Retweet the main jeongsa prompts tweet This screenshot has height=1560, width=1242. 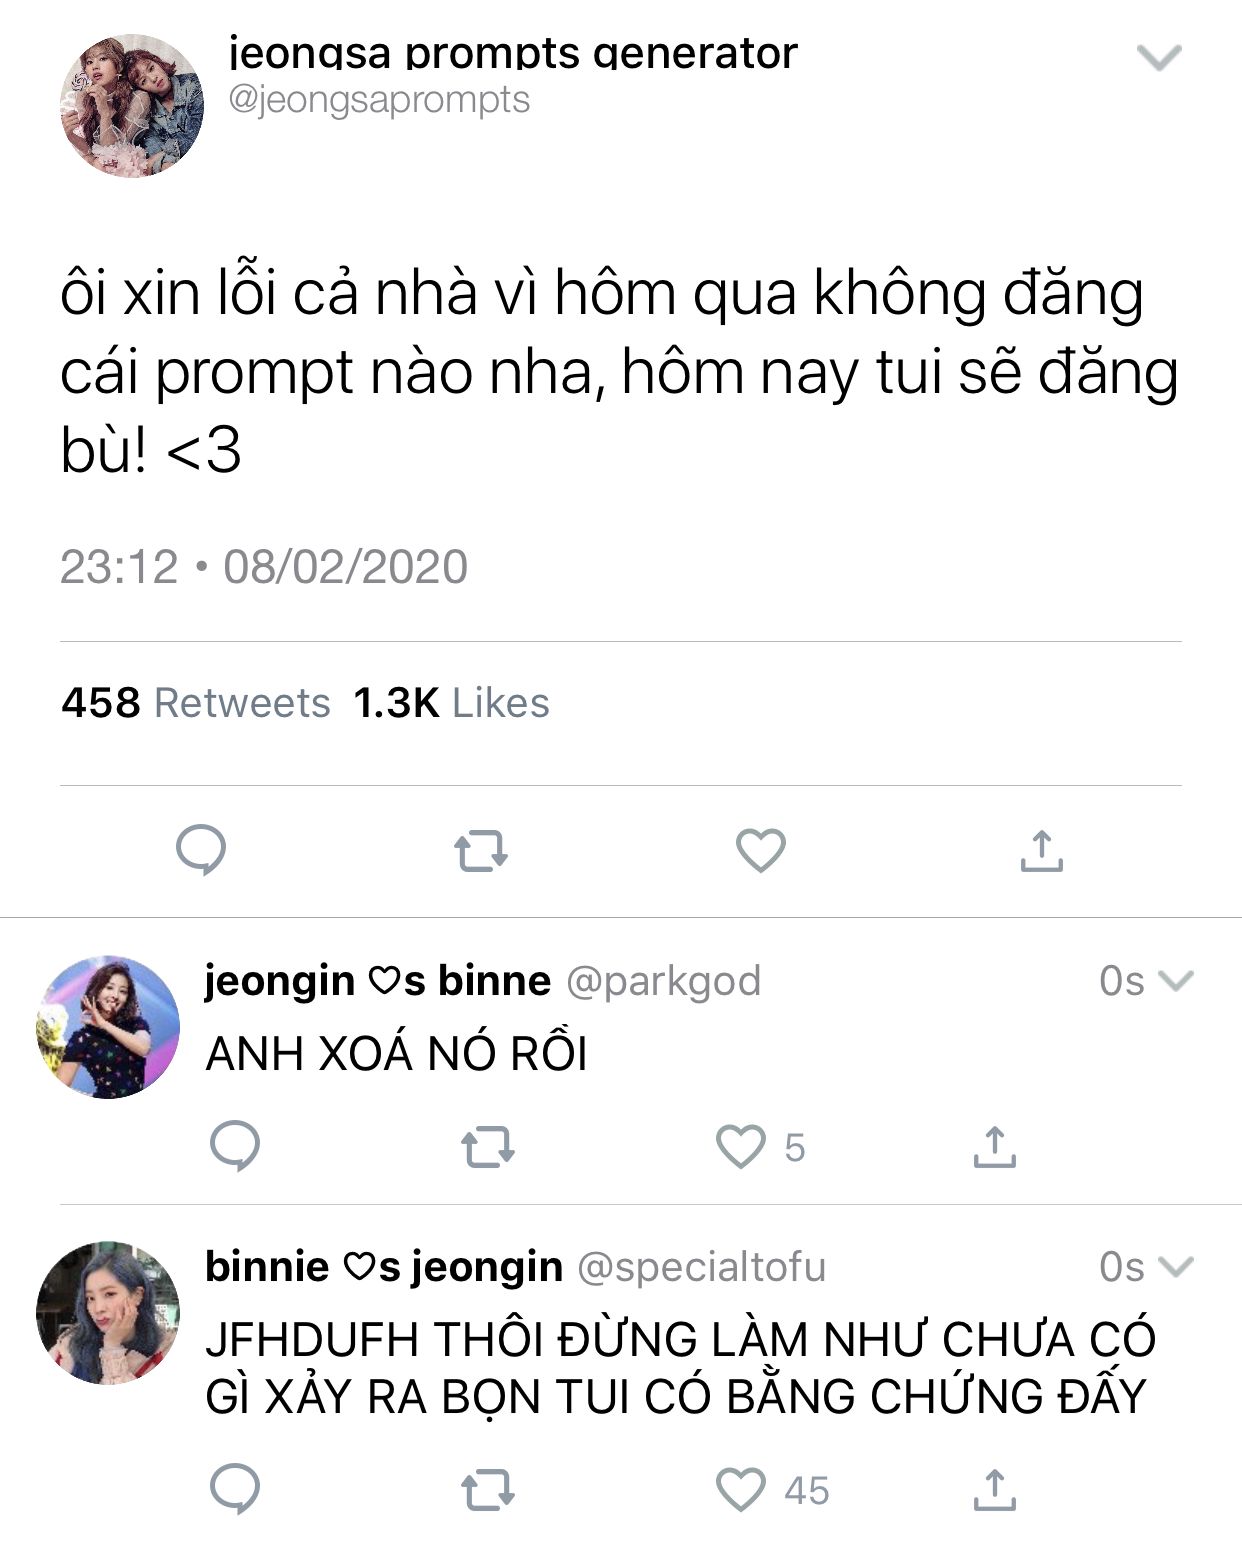[481, 853]
